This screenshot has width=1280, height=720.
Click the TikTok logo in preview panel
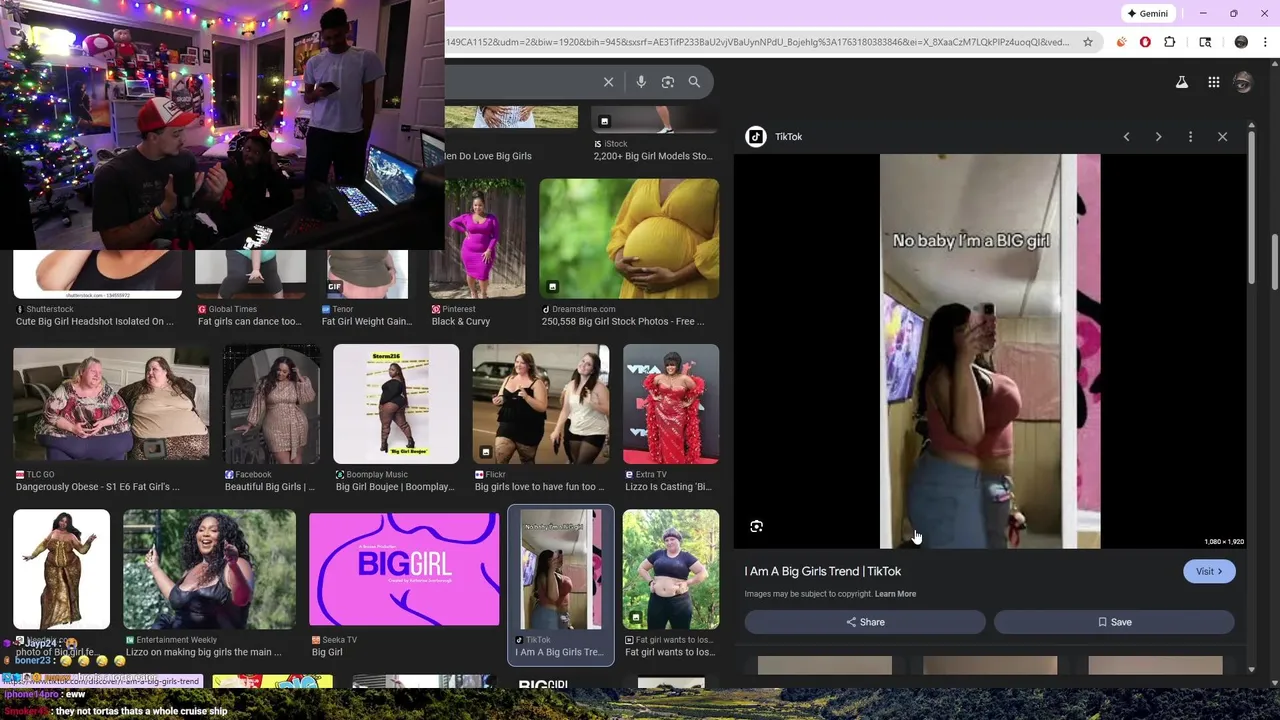click(756, 136)
